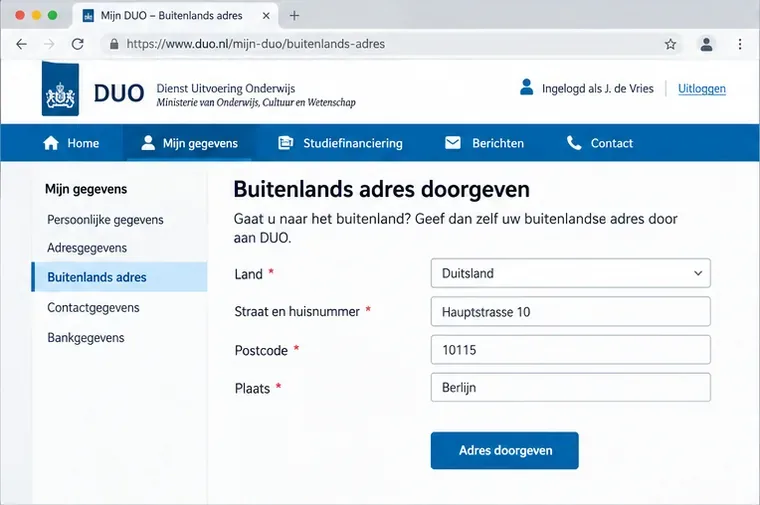
Task: Click the Mijn gegevens person icon
Action: point(148,142)
